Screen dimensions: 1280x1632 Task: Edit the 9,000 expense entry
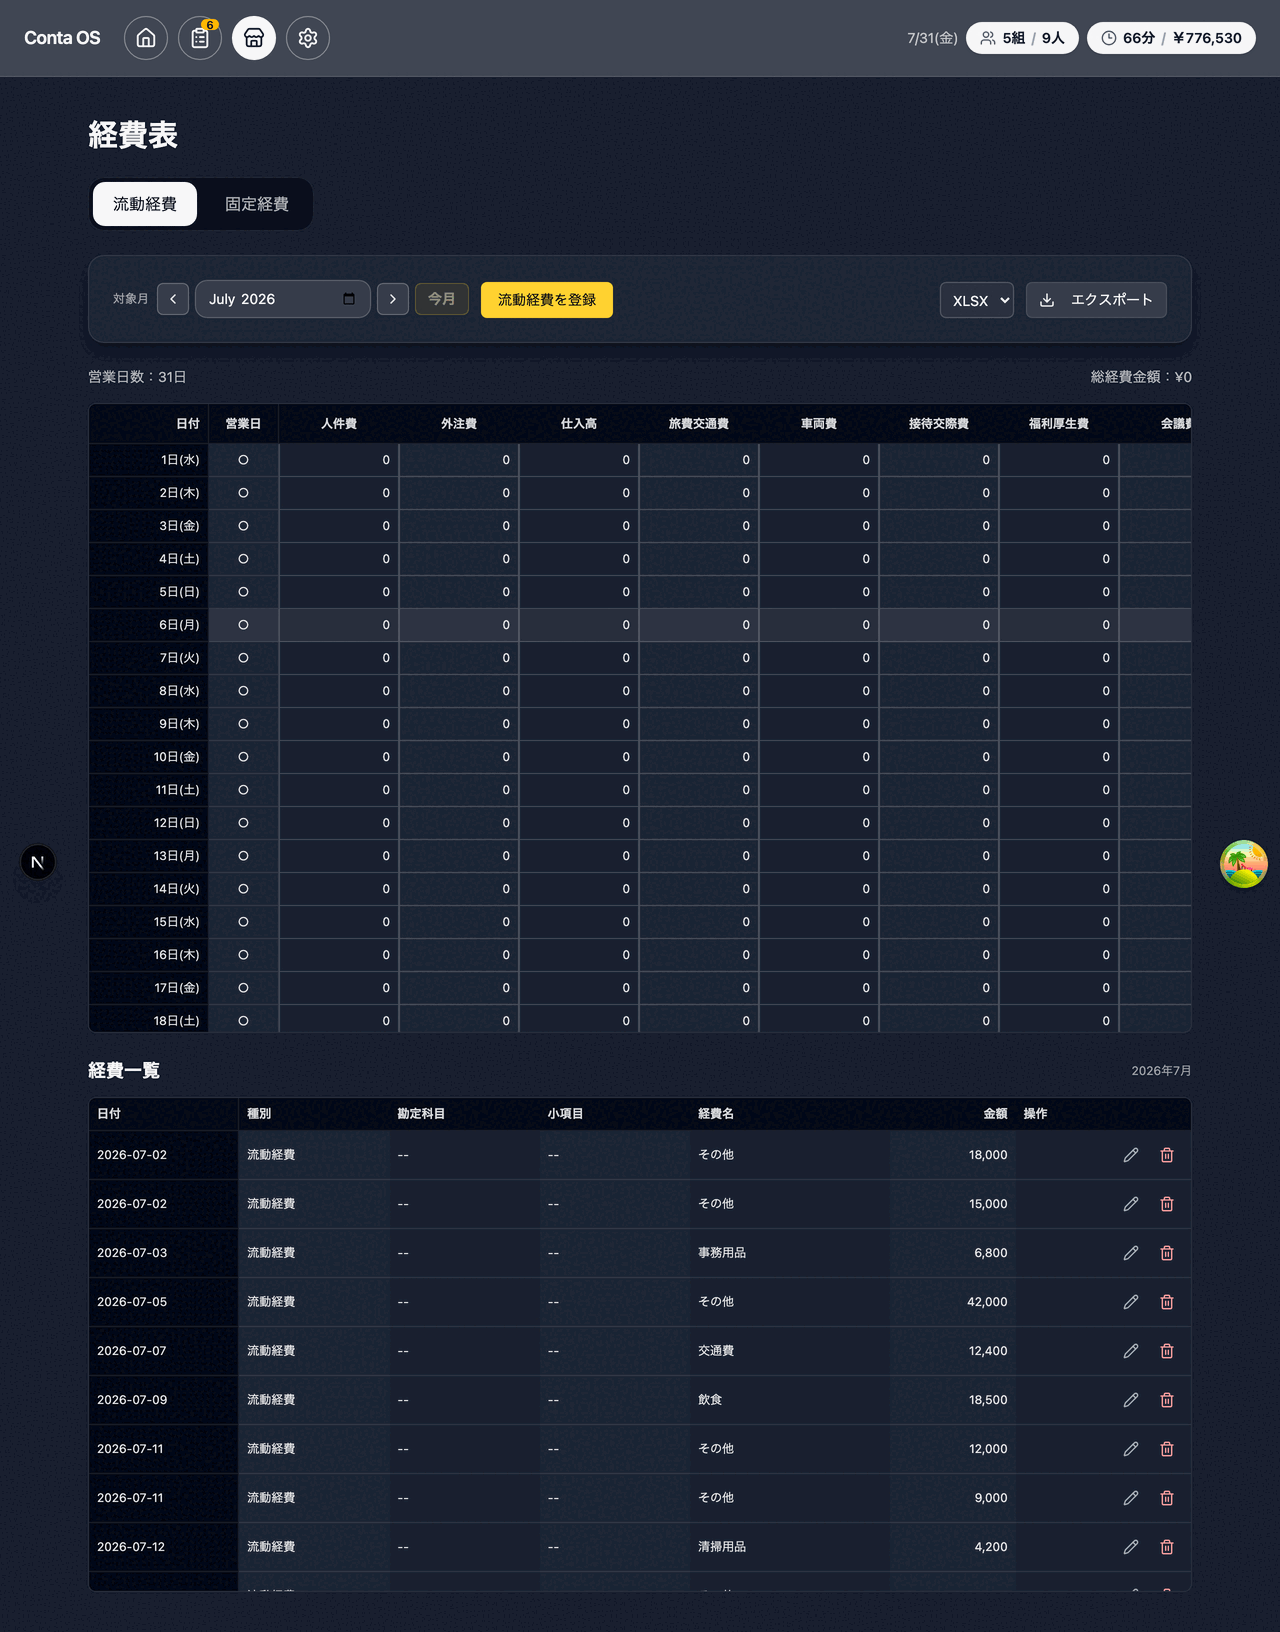pos(1131,1498)
